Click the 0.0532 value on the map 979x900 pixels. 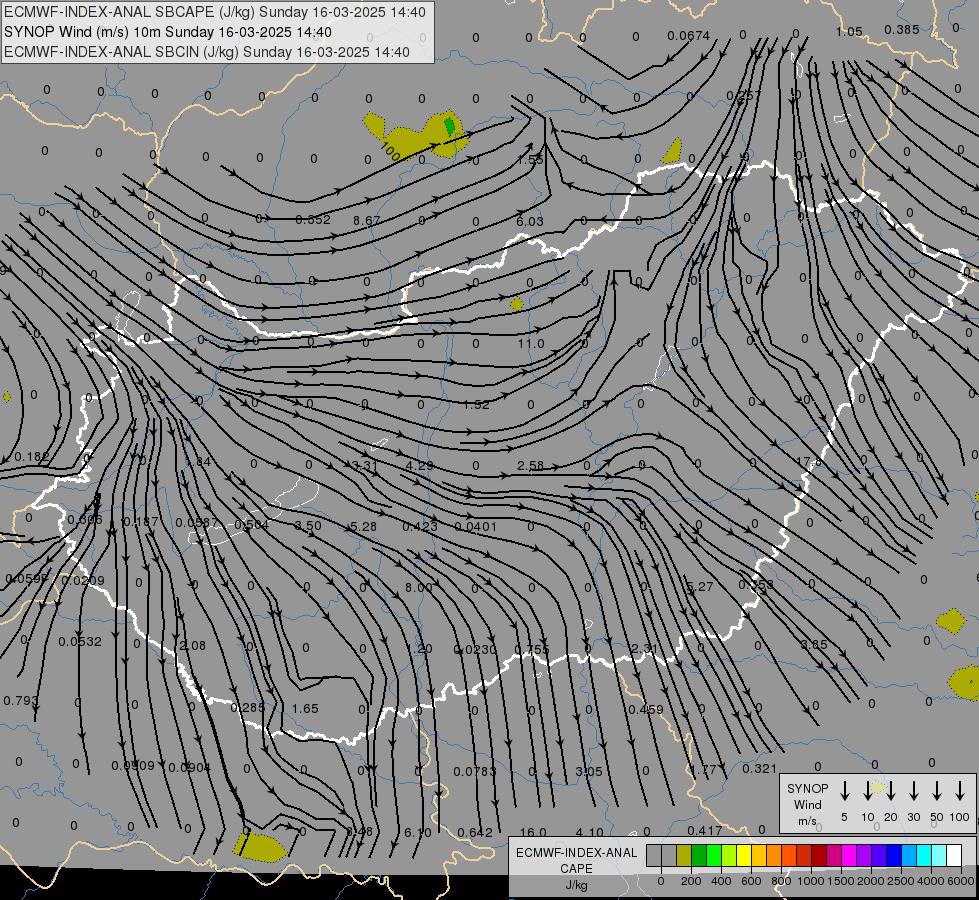pyautogui.click(x=80, y=641)
